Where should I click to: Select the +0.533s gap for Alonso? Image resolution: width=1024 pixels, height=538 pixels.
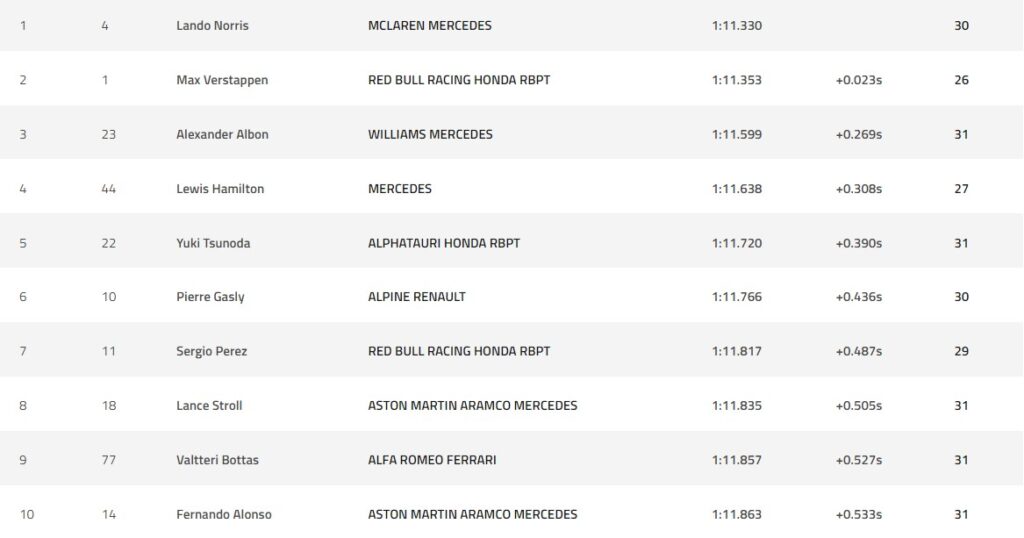[858, 514]
